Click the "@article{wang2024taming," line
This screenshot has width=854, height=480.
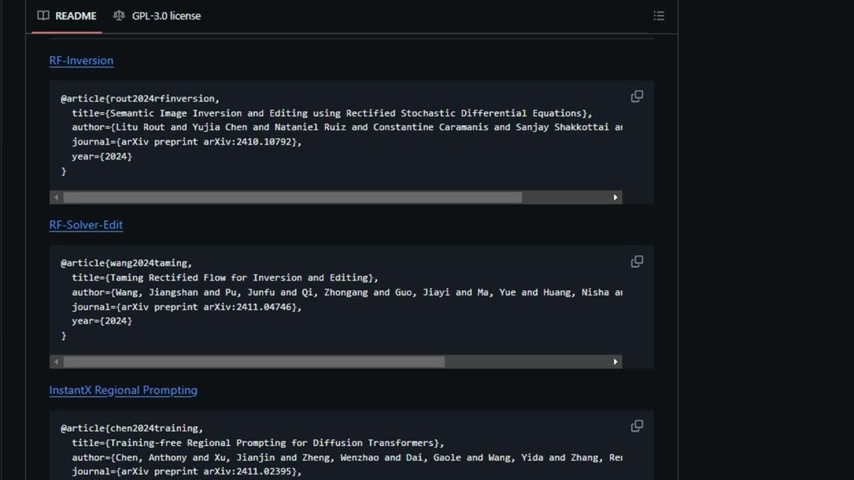tap(126, 263)
